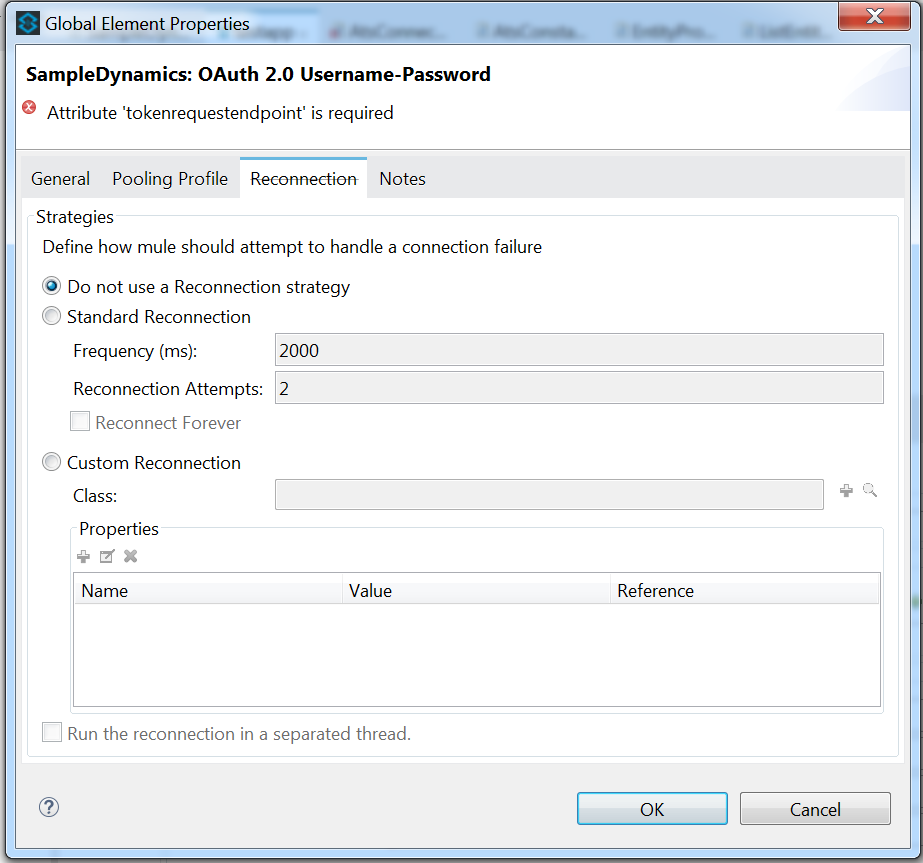Viewport: 923px width, 863px height.
Task: Add a new property with plus icon
Action: click(x=84, y=556)
